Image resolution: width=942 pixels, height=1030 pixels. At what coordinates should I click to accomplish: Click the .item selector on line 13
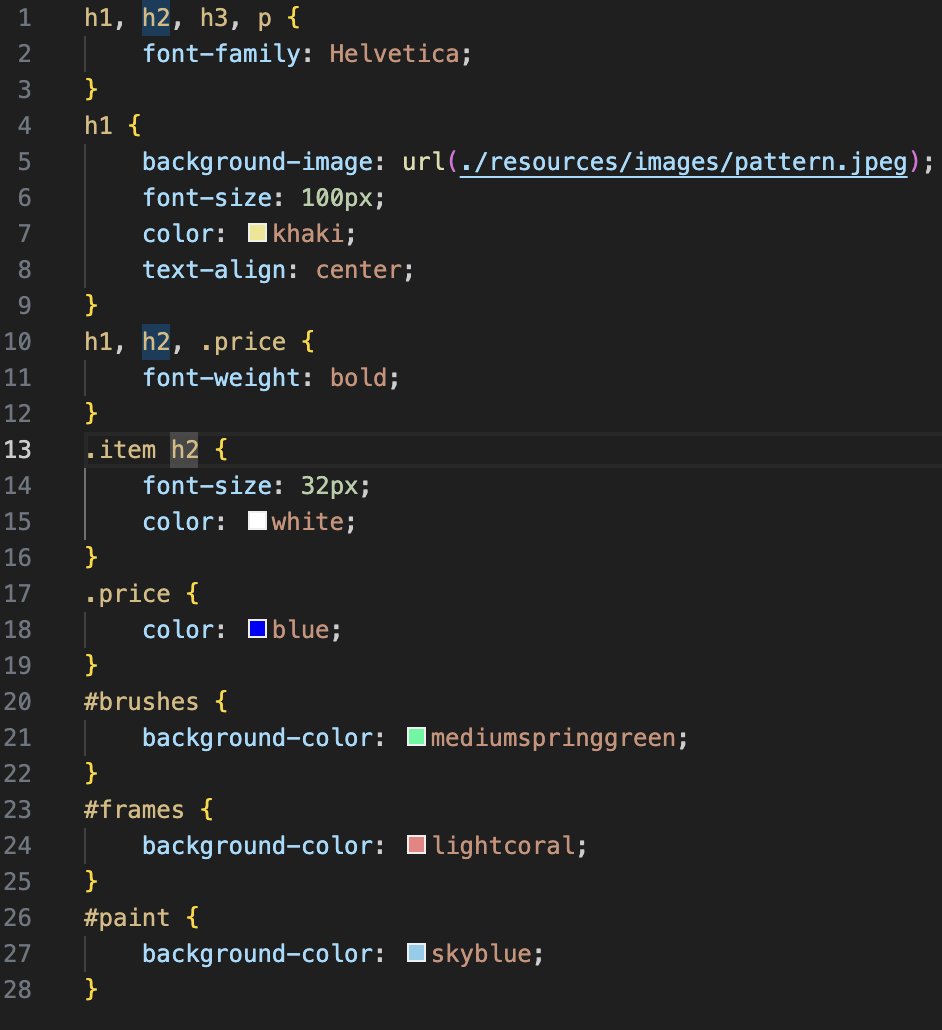[120, 450]
